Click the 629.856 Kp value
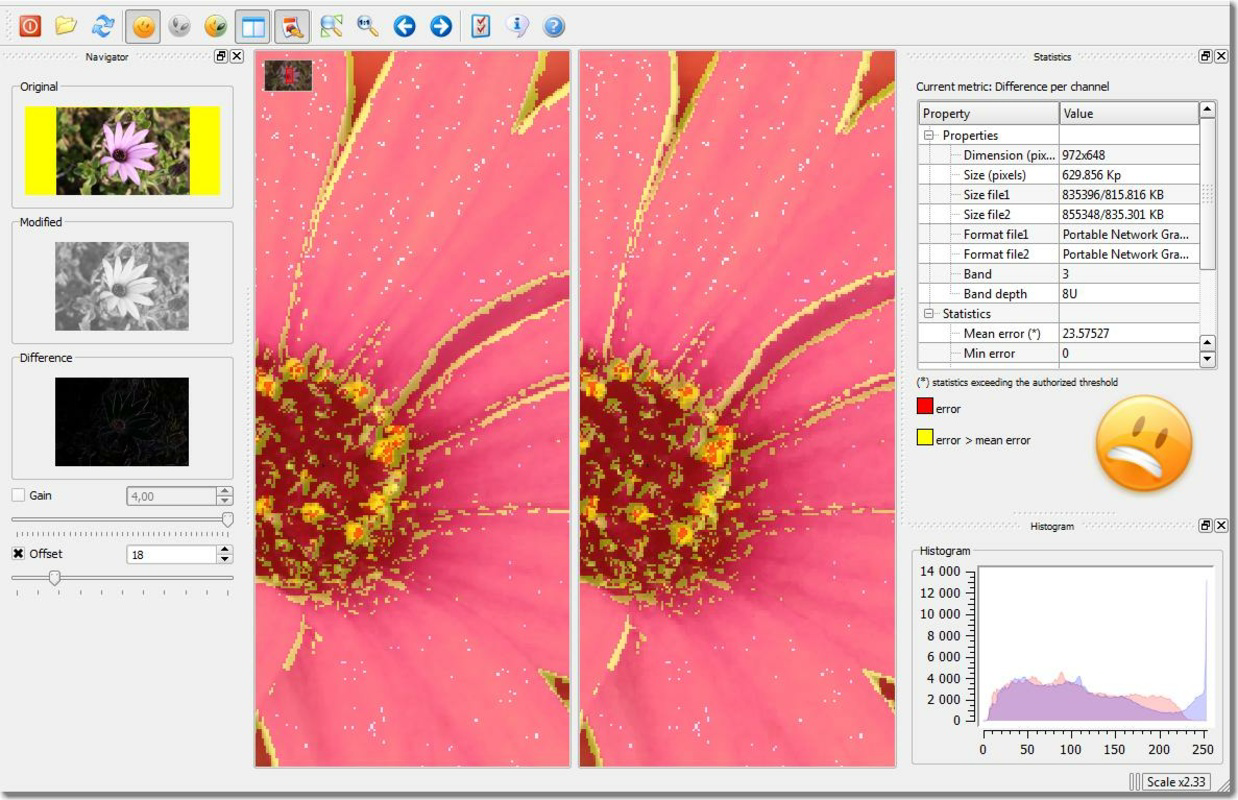The width and height of the screenshot is (1238, 800). coord(1092,175)
